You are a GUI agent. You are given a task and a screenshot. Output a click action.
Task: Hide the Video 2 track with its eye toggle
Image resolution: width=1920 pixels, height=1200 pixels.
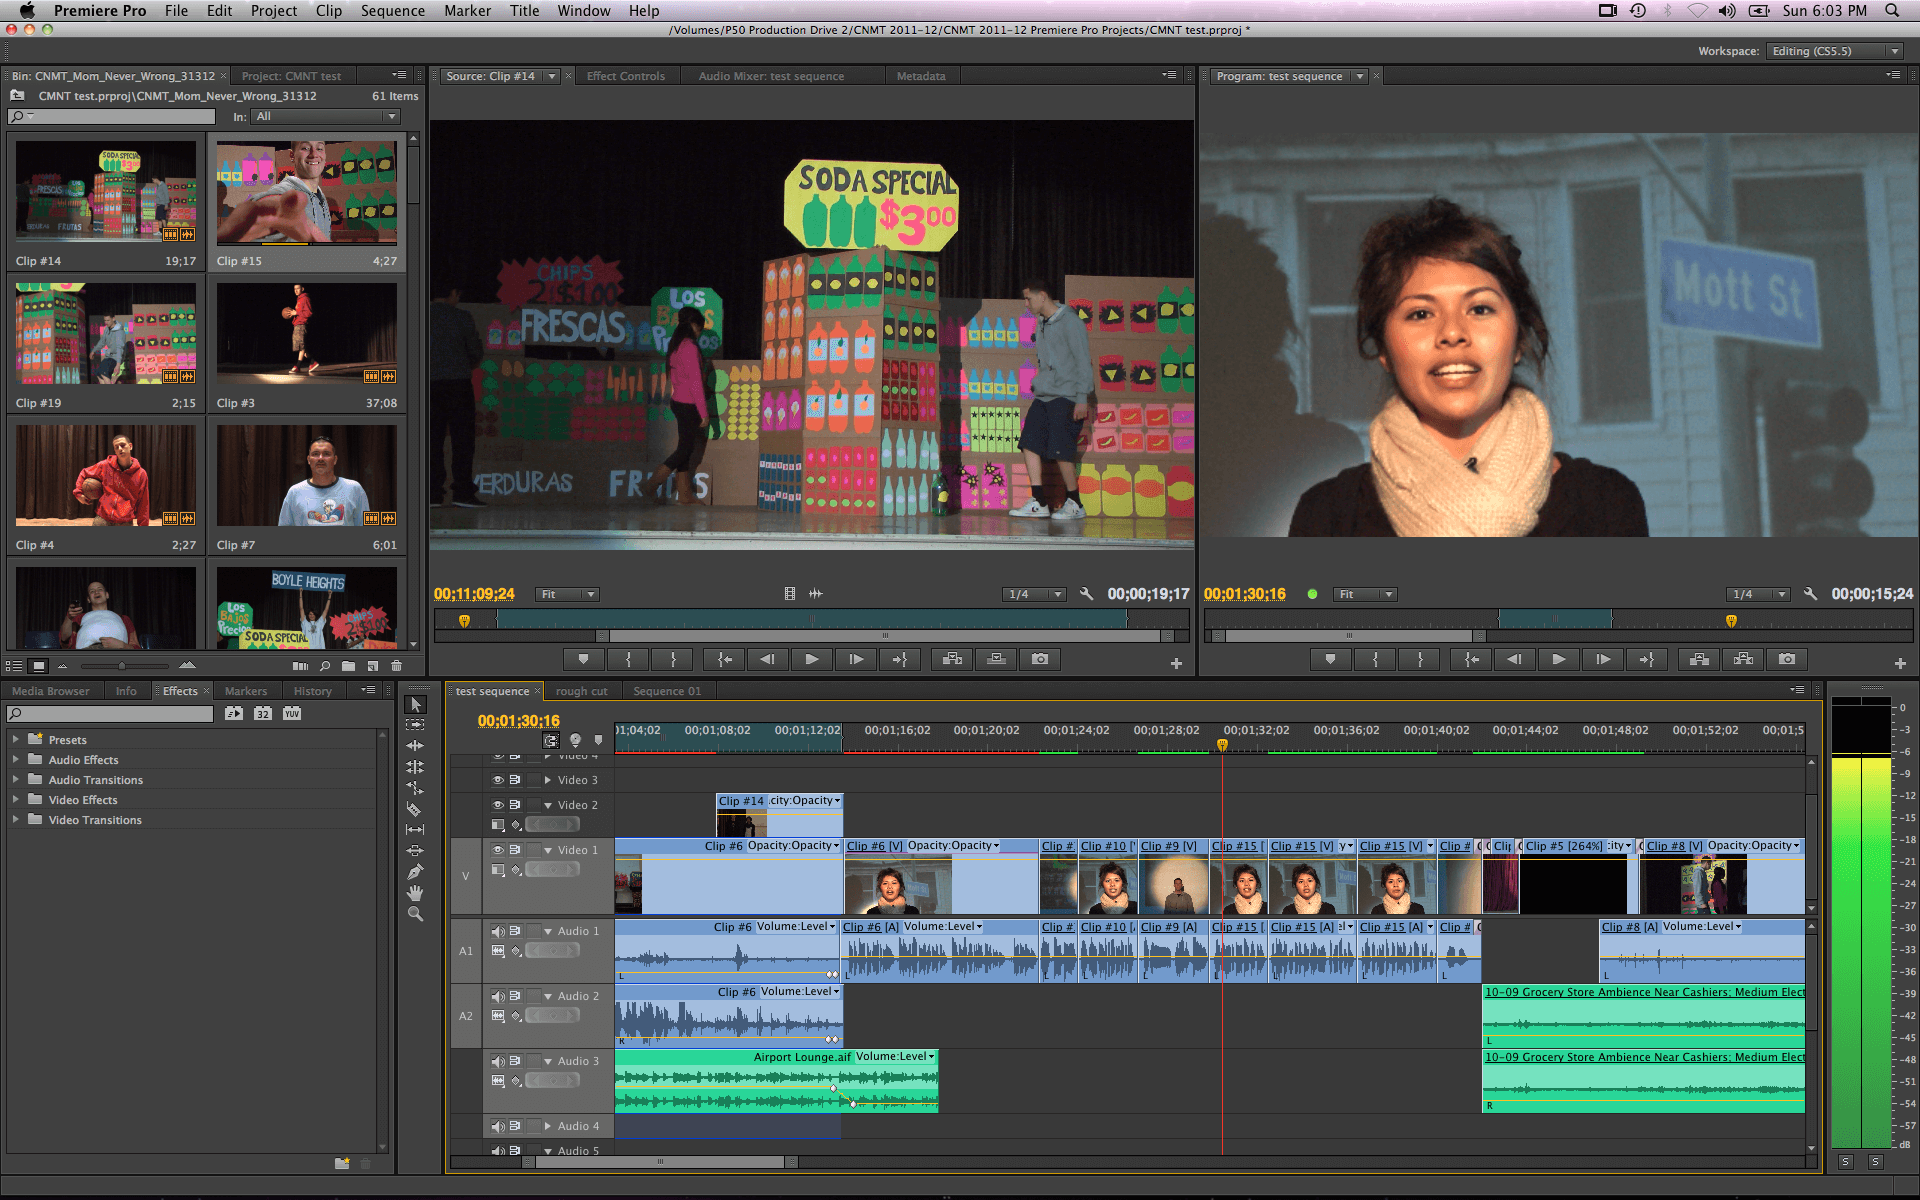tap(498, 805)
